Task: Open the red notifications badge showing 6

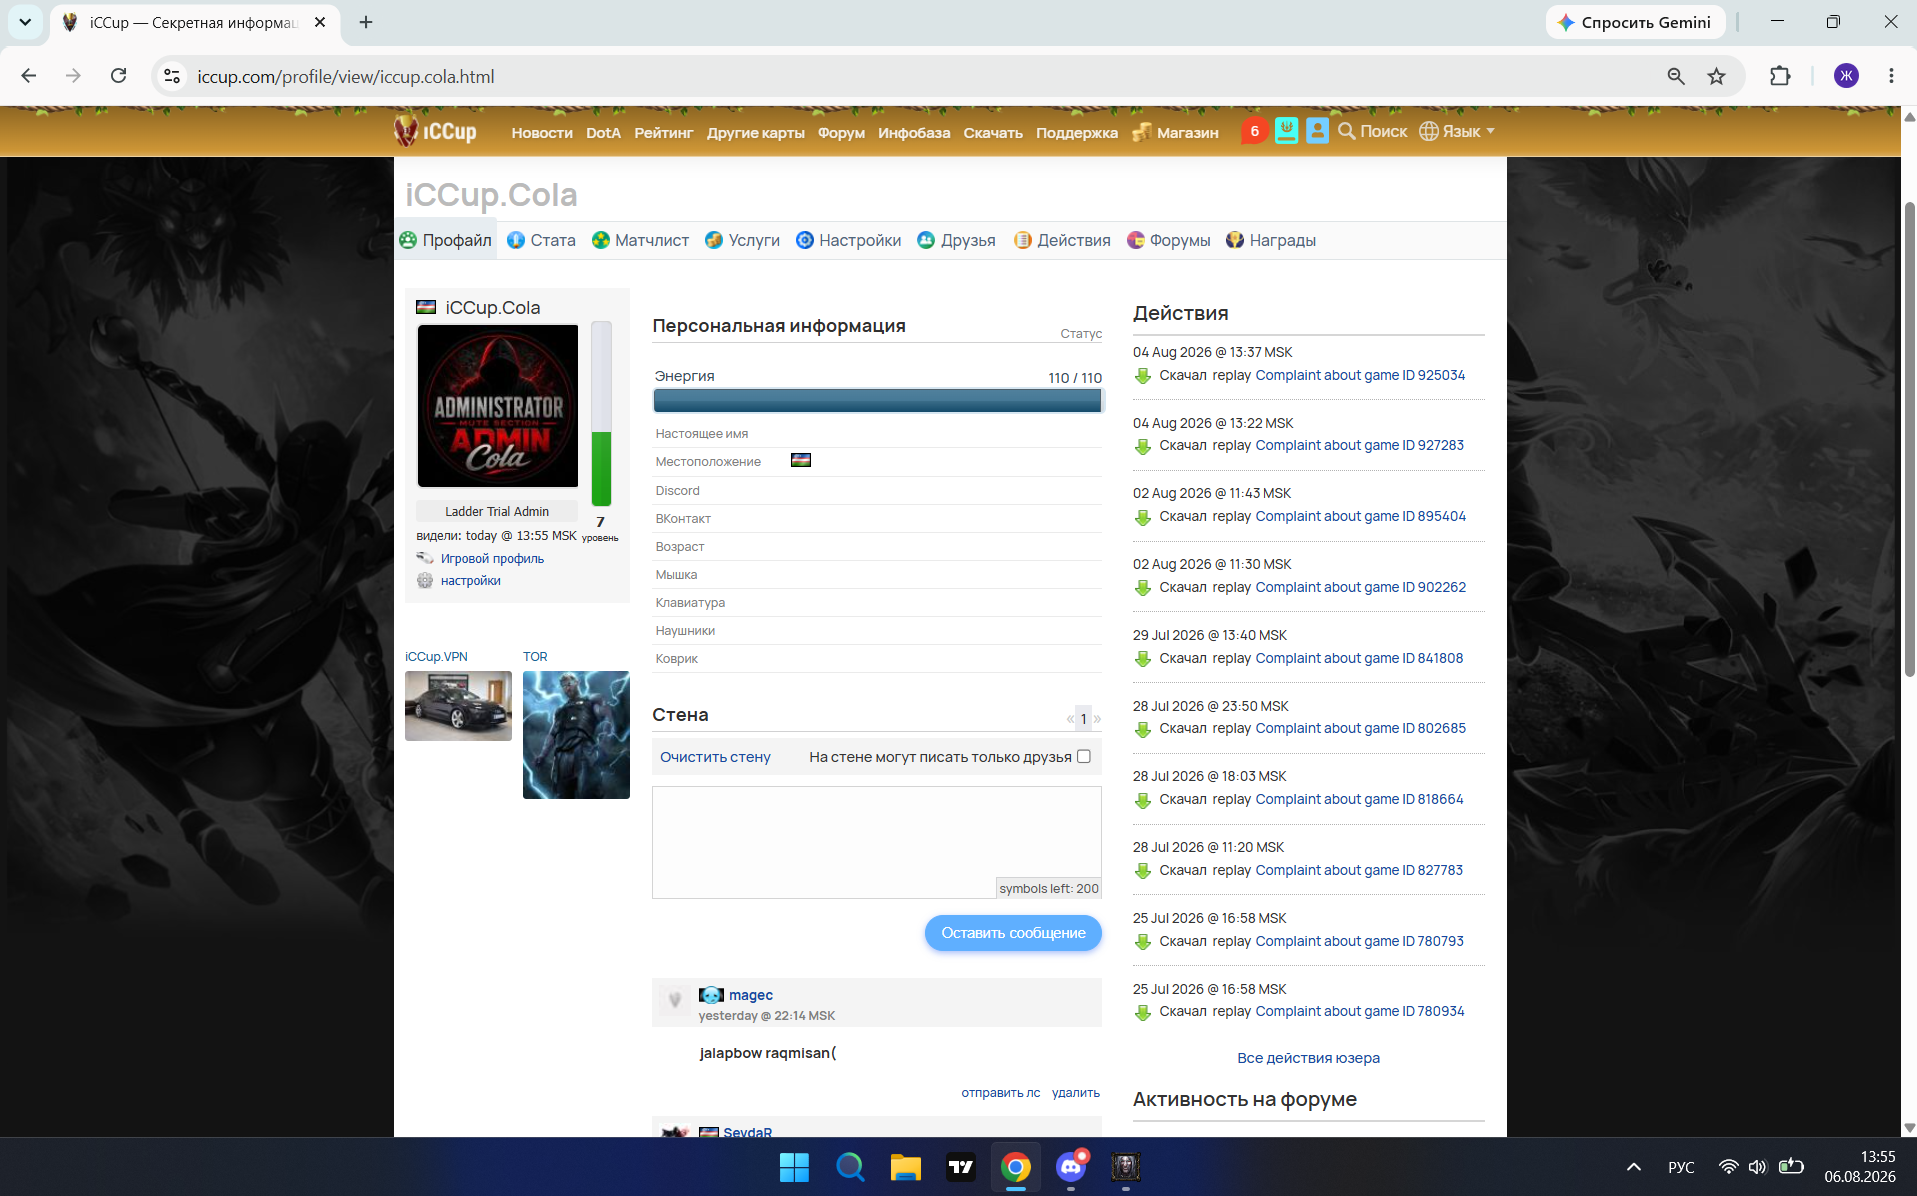Action: tap(1254, 131)
